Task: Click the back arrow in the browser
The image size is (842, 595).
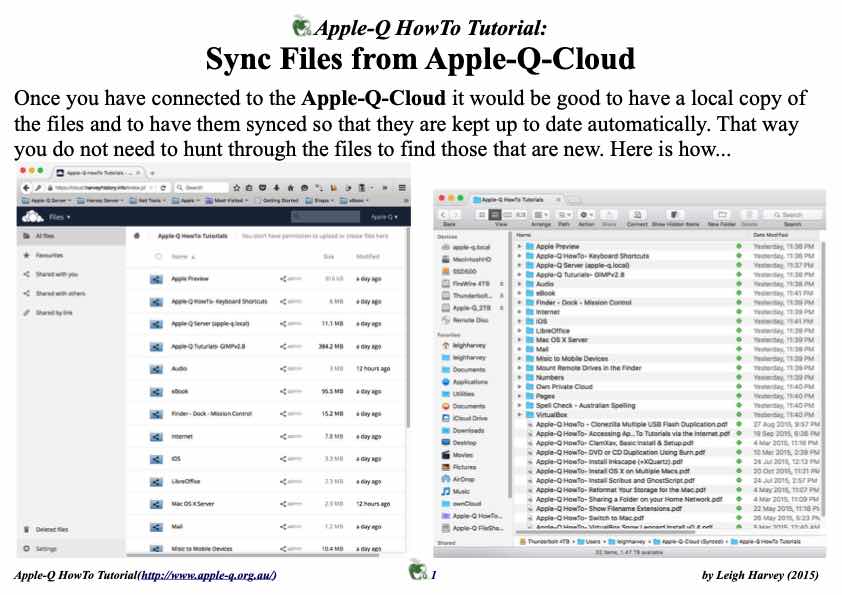Action: pyautogui.click(x=25, y=188)
